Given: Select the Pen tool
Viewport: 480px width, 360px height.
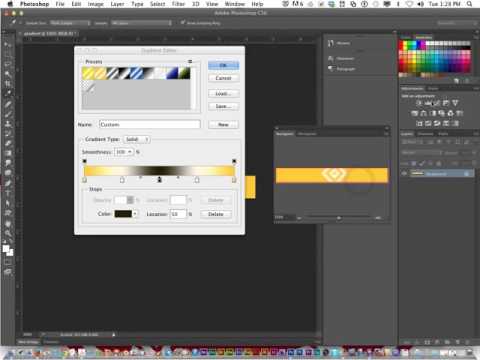Looking at the screenshot, I should click(x=8, y=183).
